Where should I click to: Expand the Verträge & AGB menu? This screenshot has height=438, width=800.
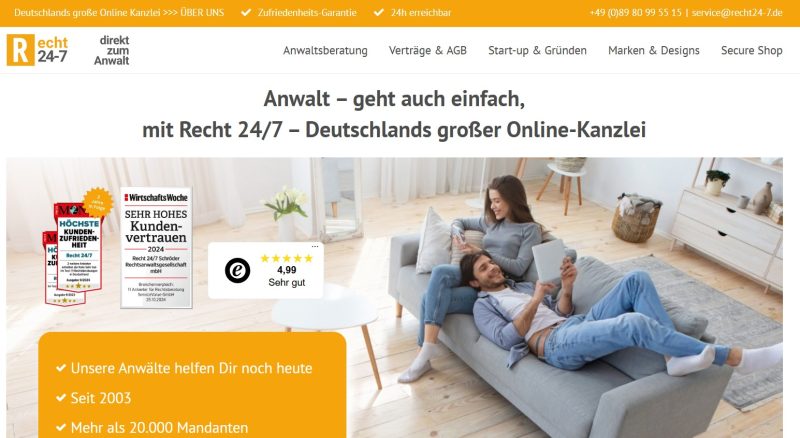428,51
